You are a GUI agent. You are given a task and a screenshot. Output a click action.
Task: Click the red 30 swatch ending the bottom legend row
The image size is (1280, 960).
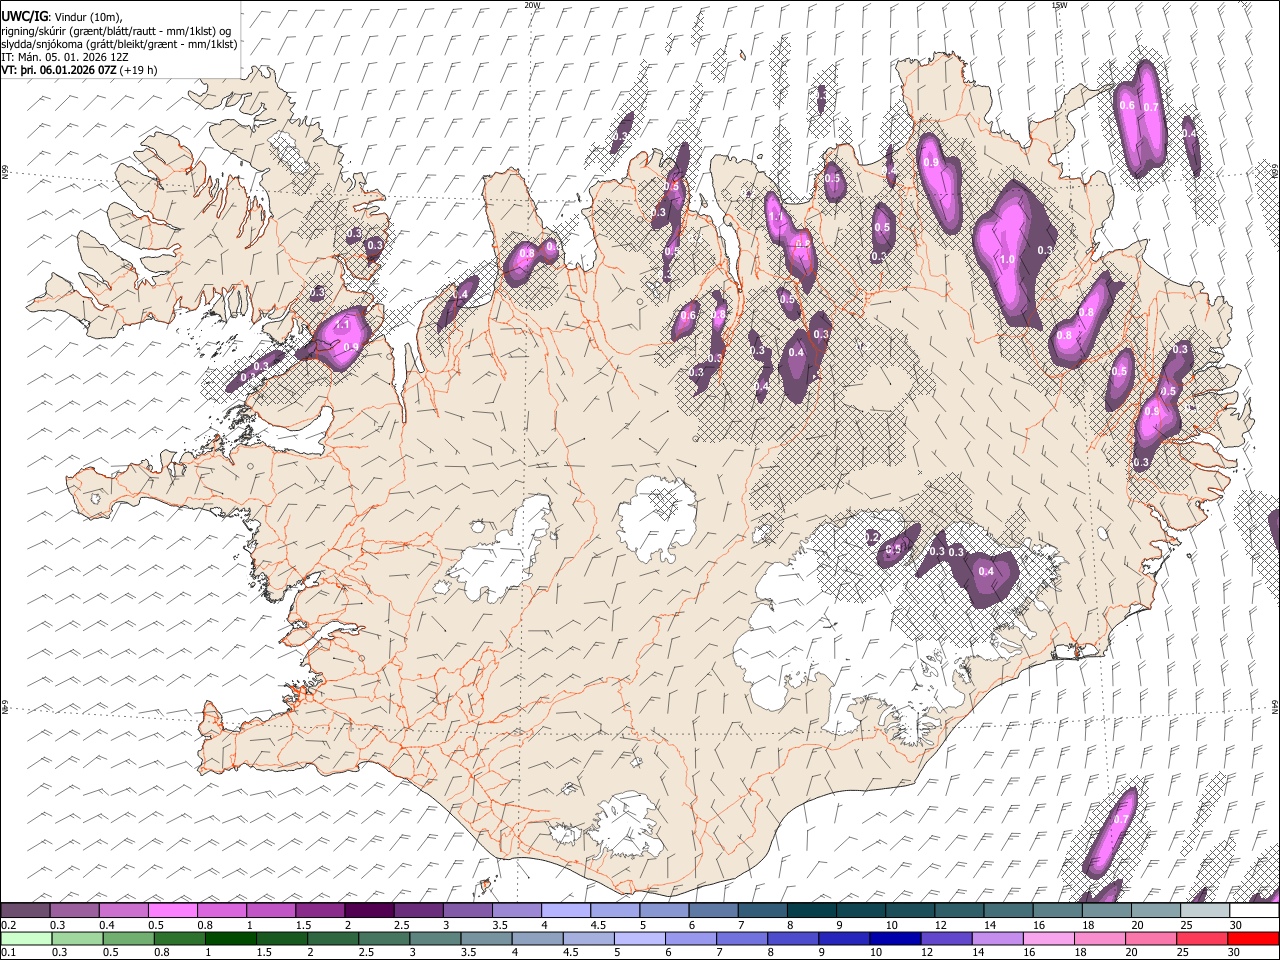[1253, 939]
